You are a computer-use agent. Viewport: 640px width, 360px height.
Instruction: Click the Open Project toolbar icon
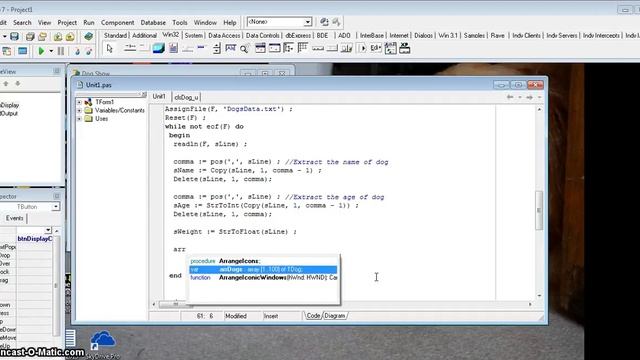pyautogui.click(x=42, y=37)
